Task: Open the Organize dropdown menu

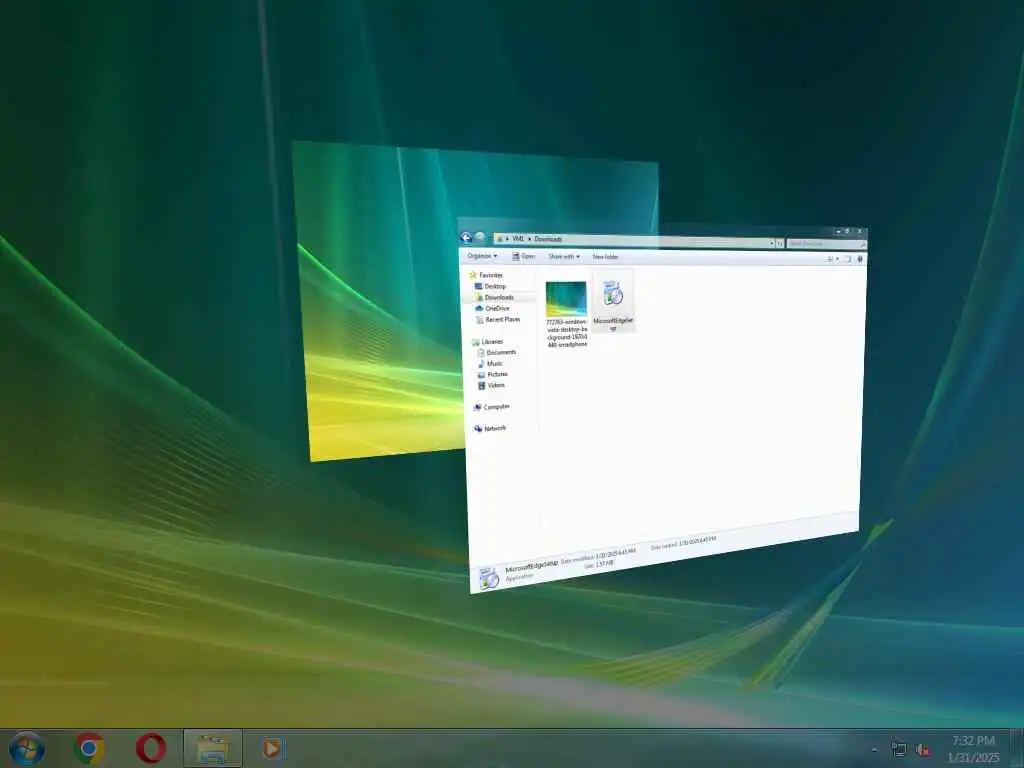Action: pos(482,256)
